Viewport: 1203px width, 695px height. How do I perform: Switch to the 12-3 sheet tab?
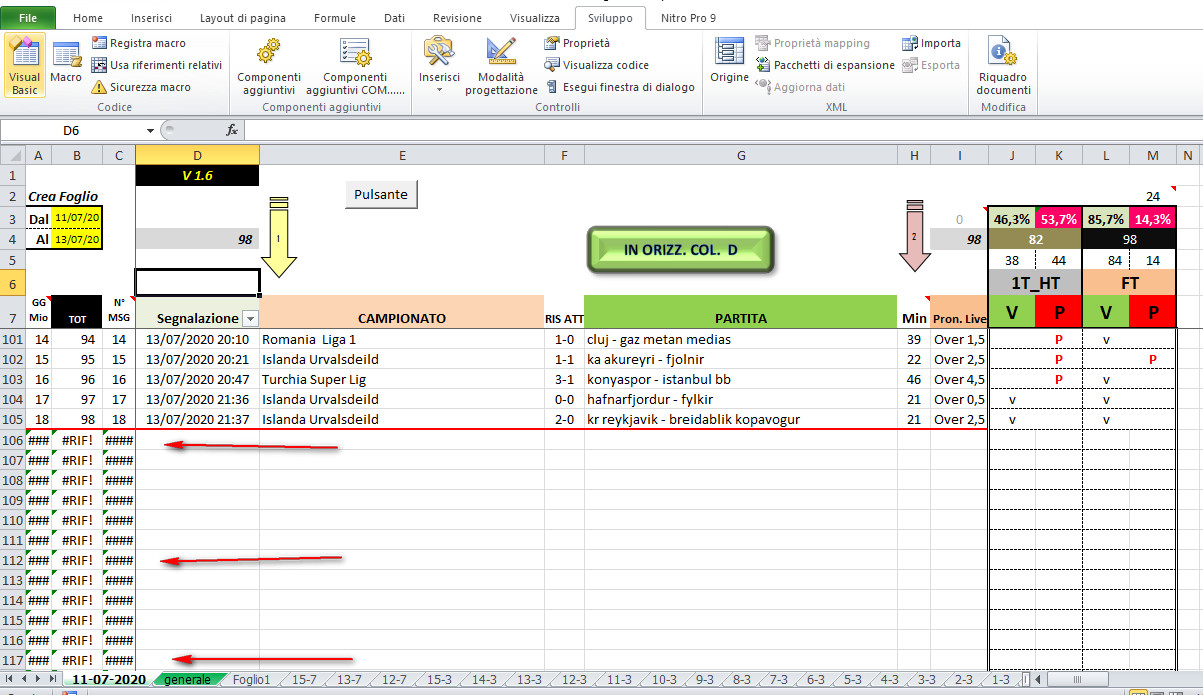(x=574, y=679)
